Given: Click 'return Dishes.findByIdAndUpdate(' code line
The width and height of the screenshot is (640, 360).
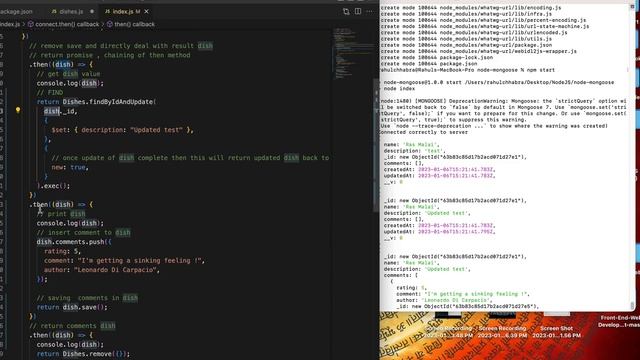Looking at the screenshot, I should click(x=96, y=102).
